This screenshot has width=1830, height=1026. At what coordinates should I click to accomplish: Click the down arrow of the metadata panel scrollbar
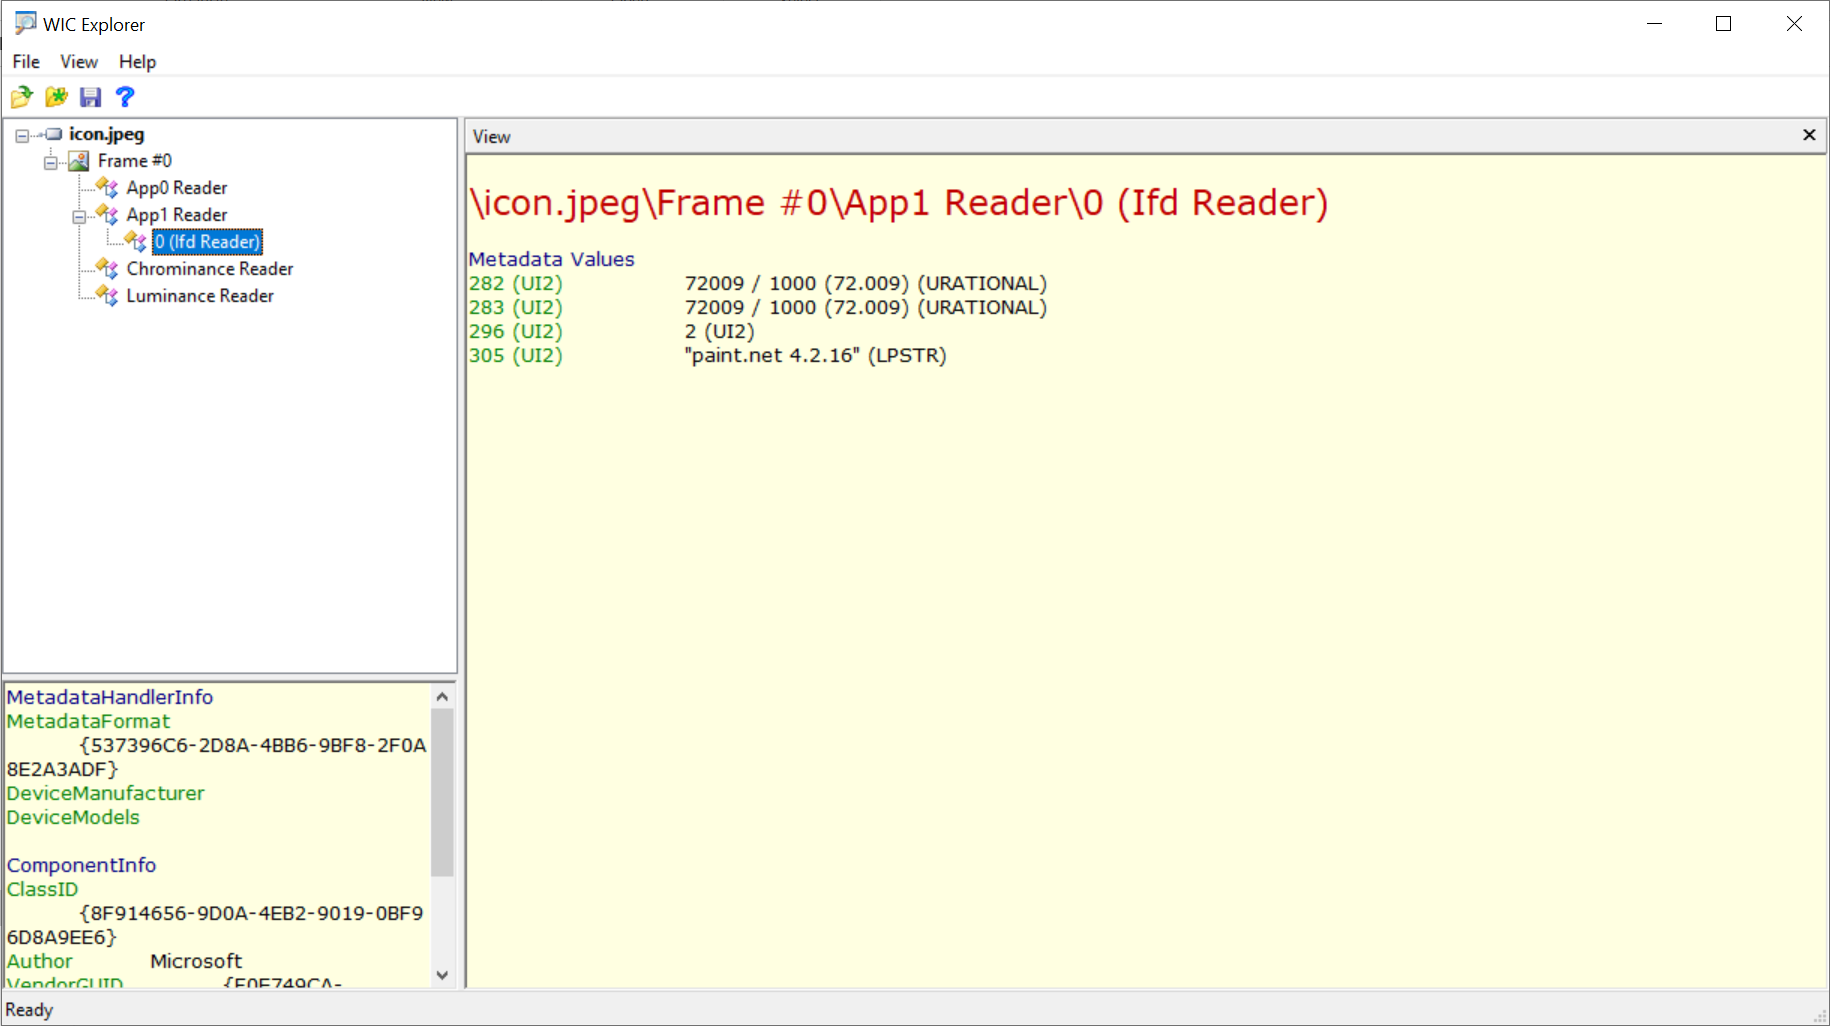point(442,976)
